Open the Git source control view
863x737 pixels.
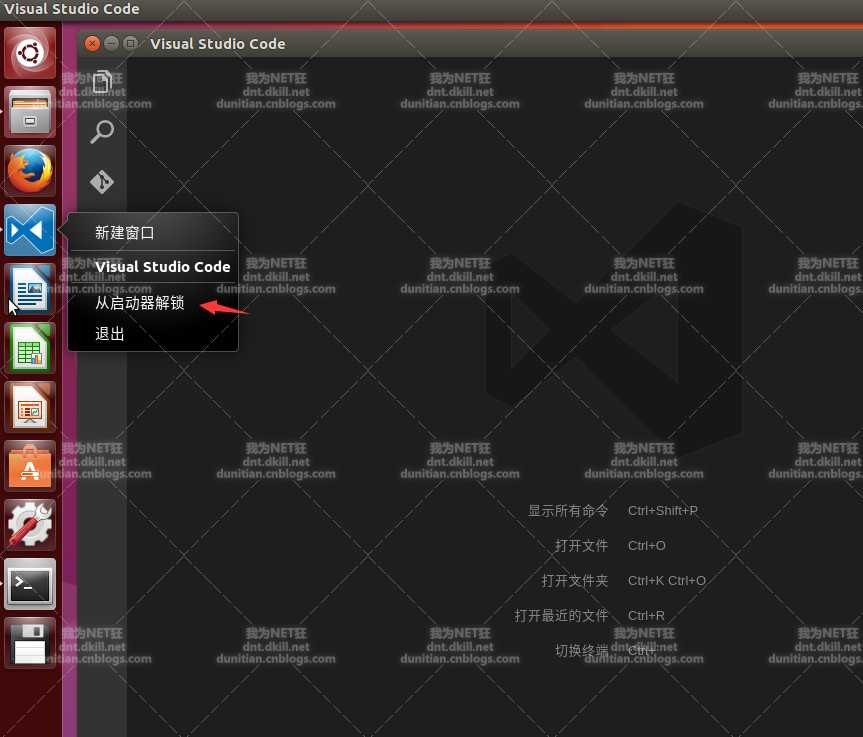(x=102, y=182)
